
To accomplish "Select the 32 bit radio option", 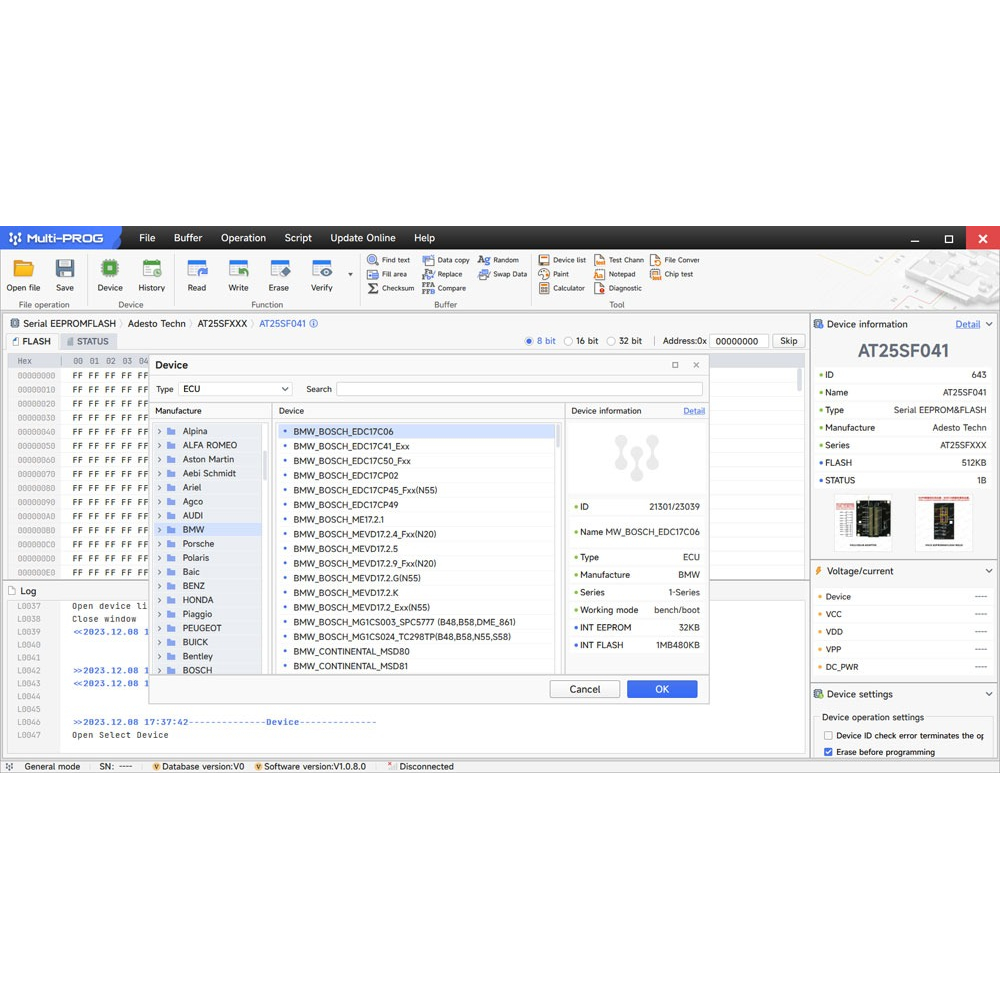I will tap(611, 341).
